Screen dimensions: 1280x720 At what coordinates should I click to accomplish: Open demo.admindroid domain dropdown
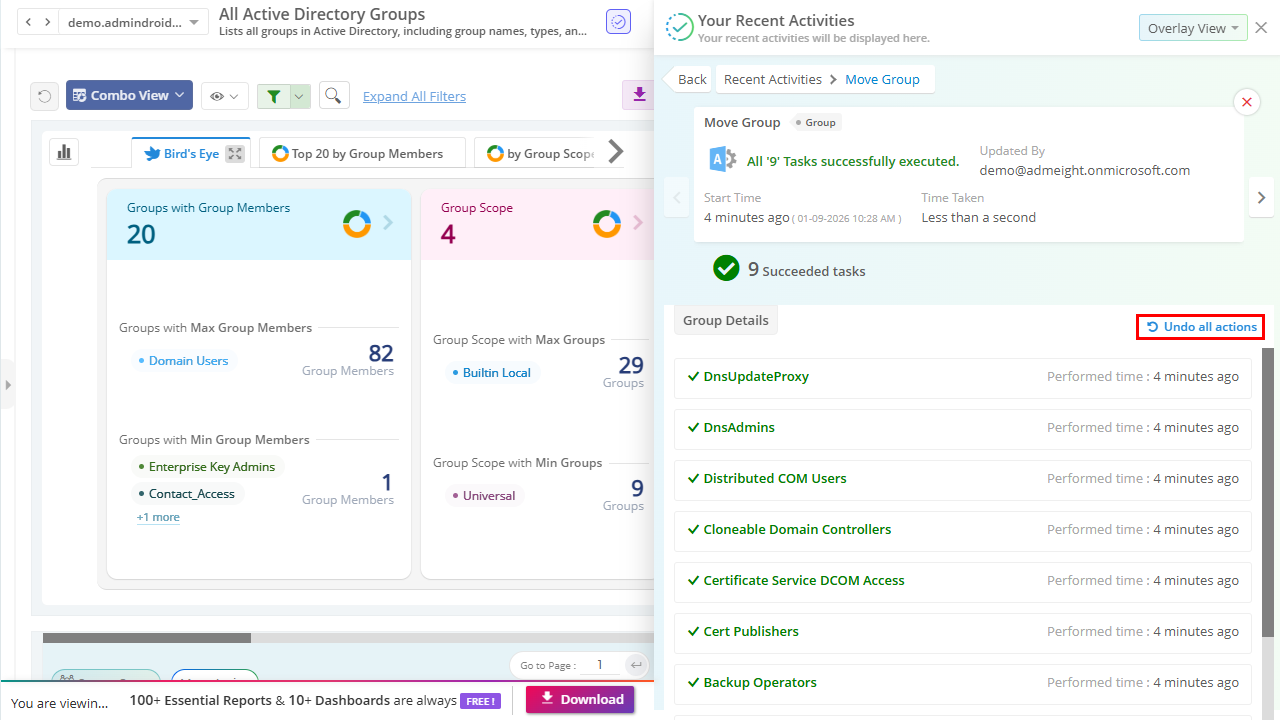tap(134, 22)
